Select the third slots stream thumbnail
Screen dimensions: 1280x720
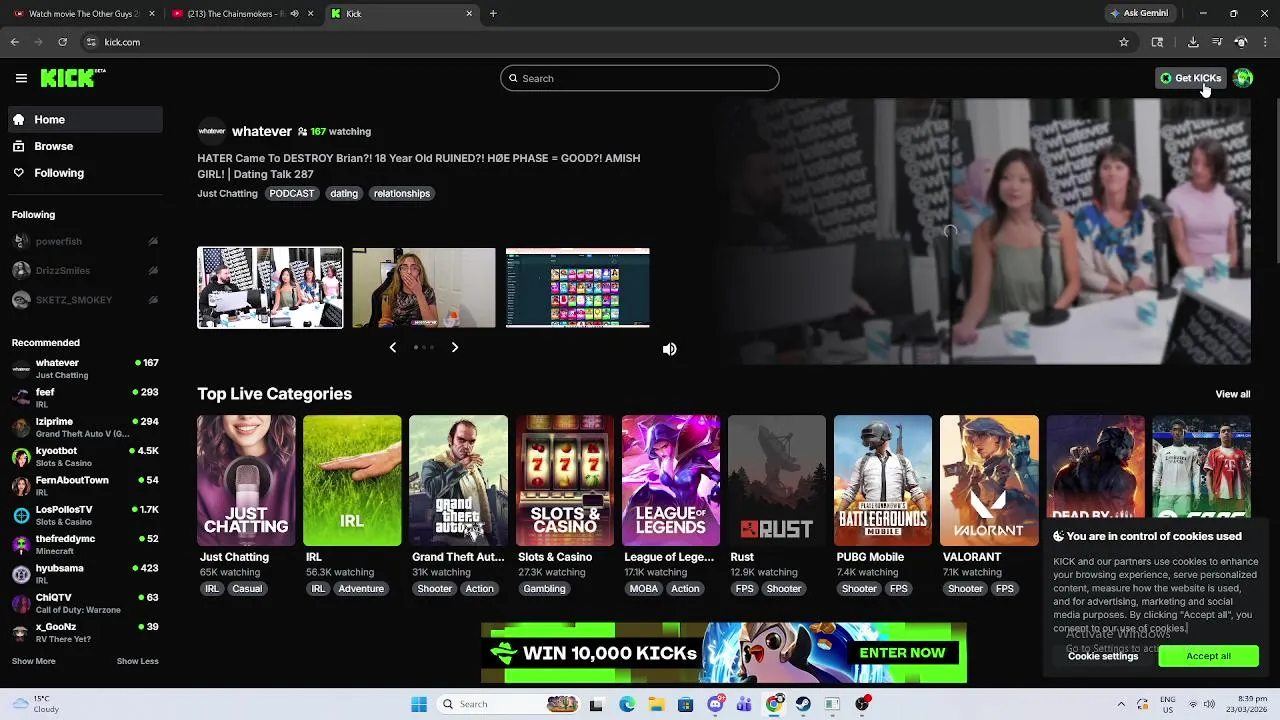pyautogui.click(x=578, y=288)
